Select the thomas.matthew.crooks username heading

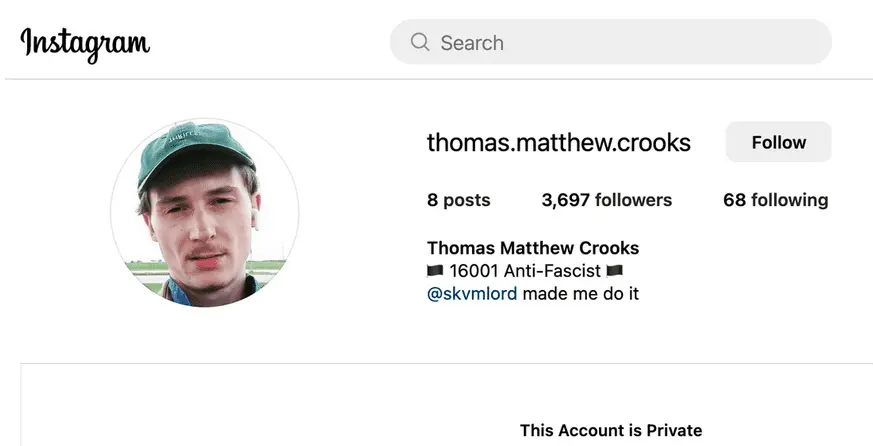(x=558, y=143)
